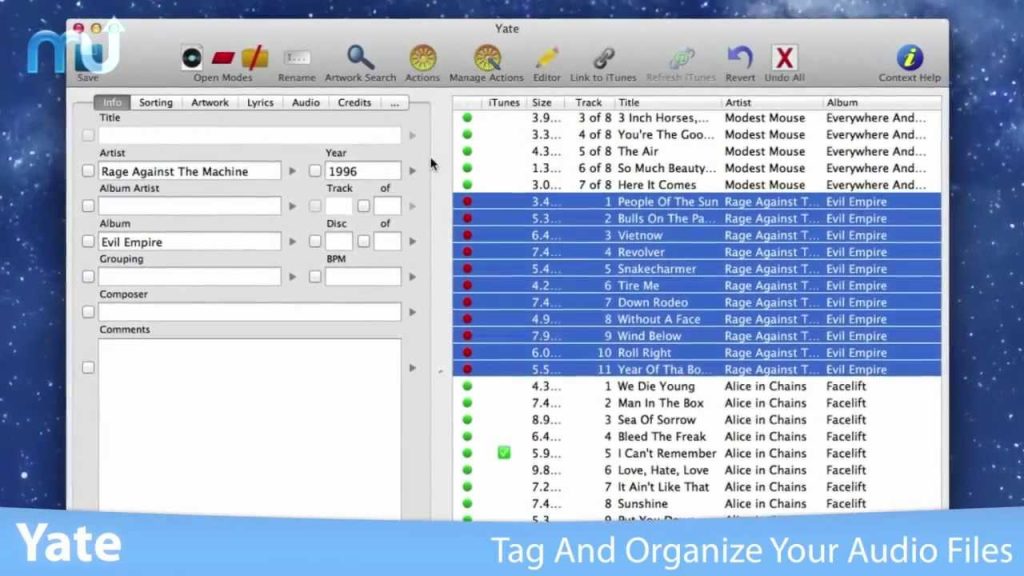Click the Revert arrow icon
1024x576 pixels.
pyautogui.click(x=740, y=57)
